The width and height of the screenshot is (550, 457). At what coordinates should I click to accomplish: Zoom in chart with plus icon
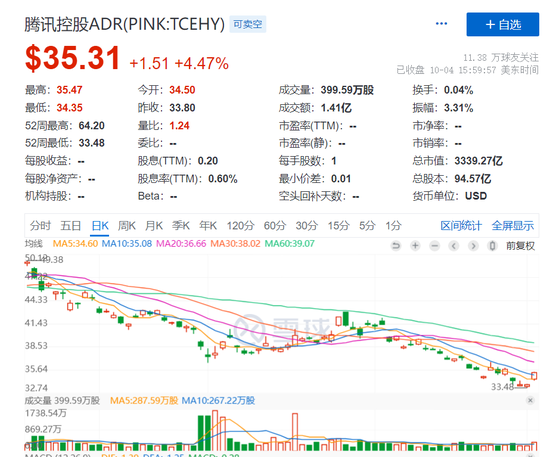click(x=415, y=246)
